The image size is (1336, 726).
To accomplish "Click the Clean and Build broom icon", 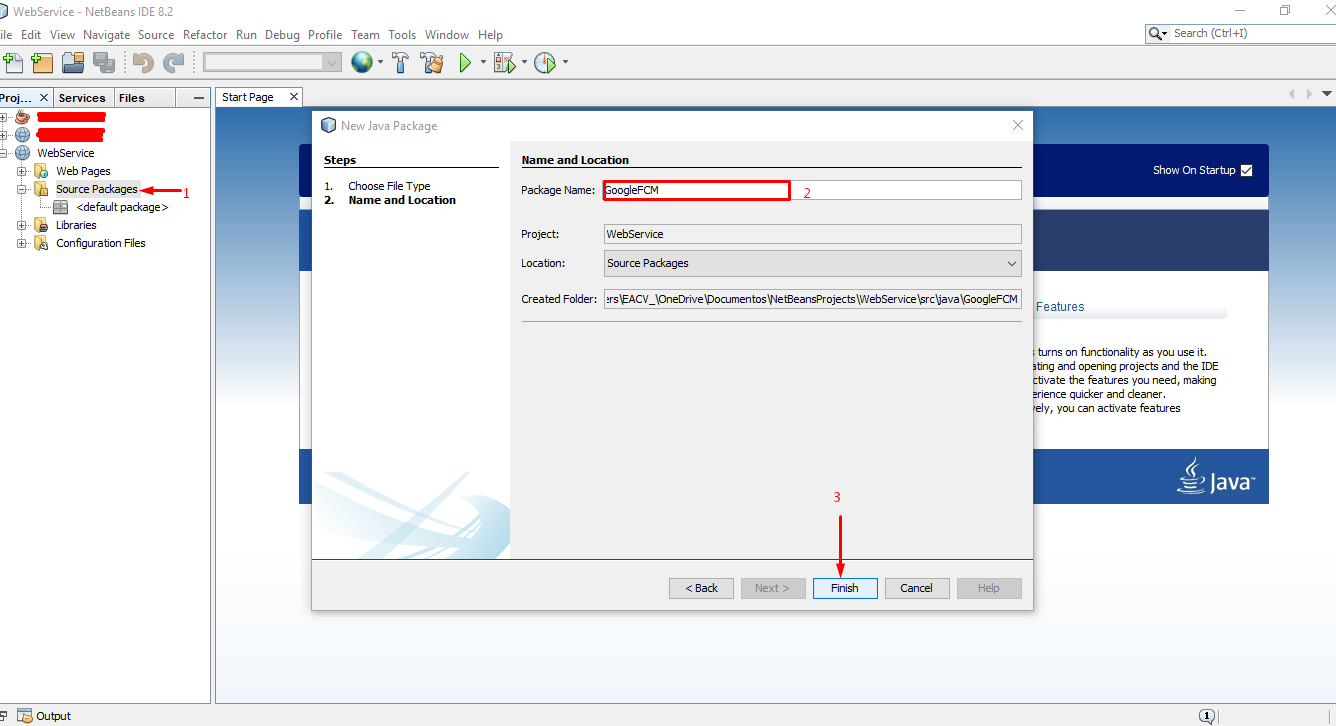I will [432, 62].
